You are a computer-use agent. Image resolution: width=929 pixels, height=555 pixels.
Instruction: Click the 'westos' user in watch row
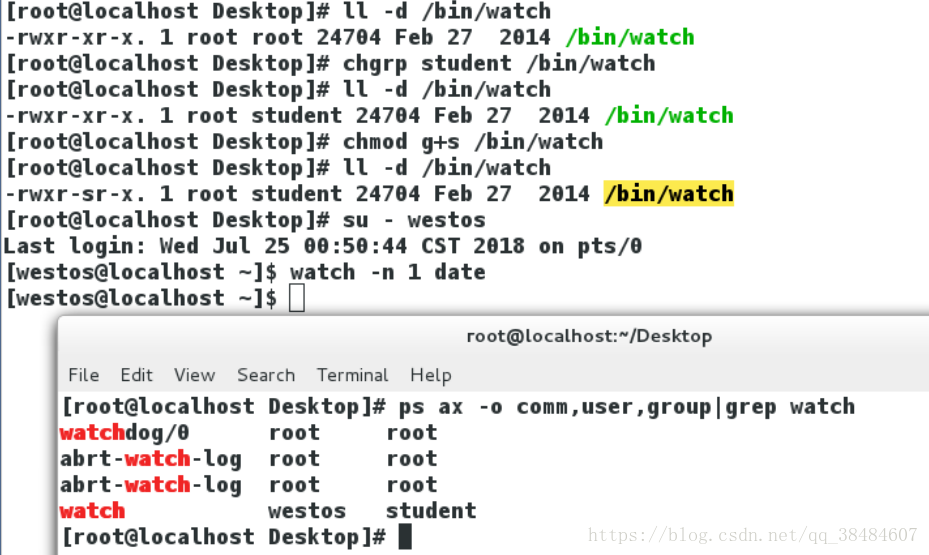tap(307, 511)
